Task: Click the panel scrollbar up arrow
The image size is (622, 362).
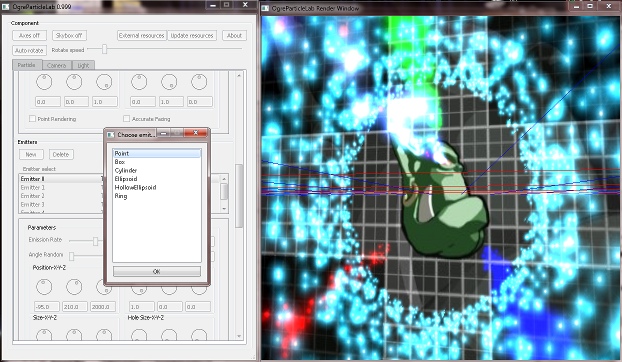Action: pyautogui.click(x=239, y=75)
